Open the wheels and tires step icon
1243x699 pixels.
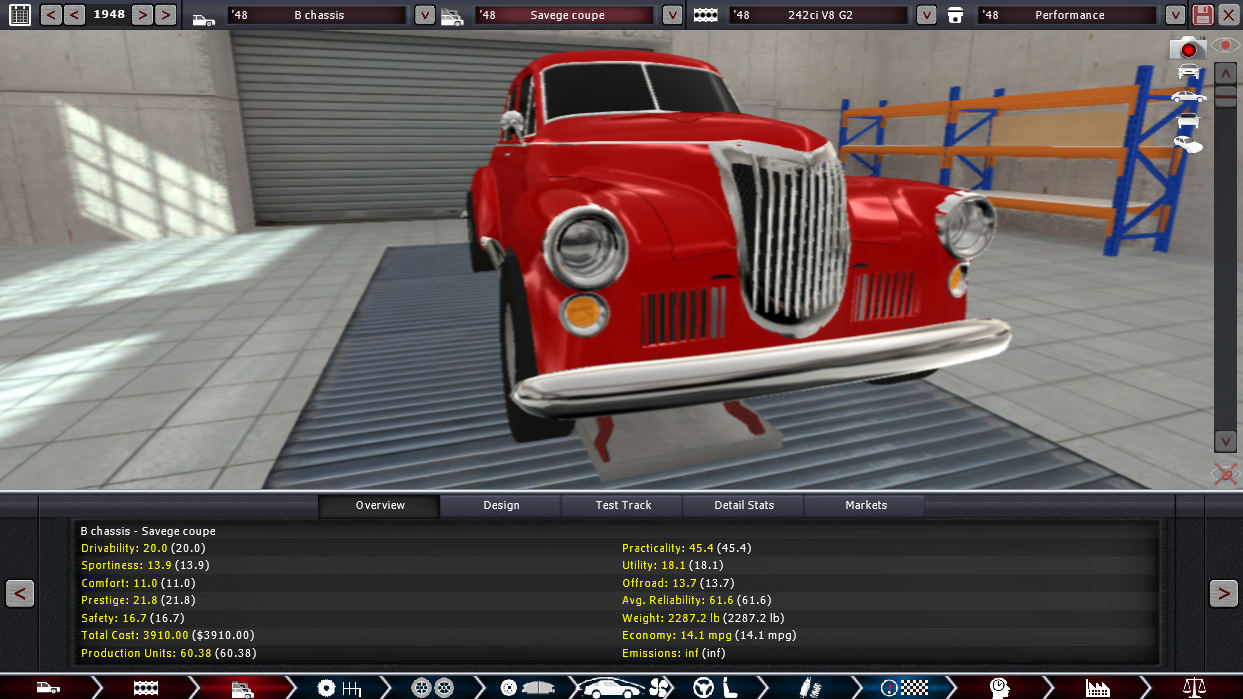click(x=432, y=687)
